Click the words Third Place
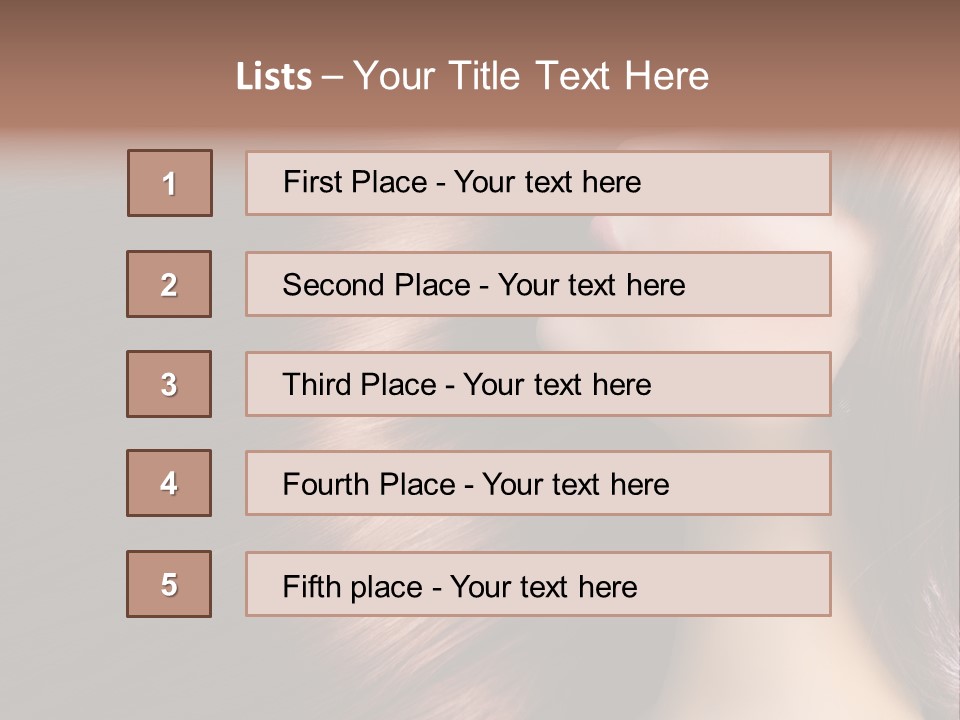This screenshot has height=720, width=960. tap(359, 384)
